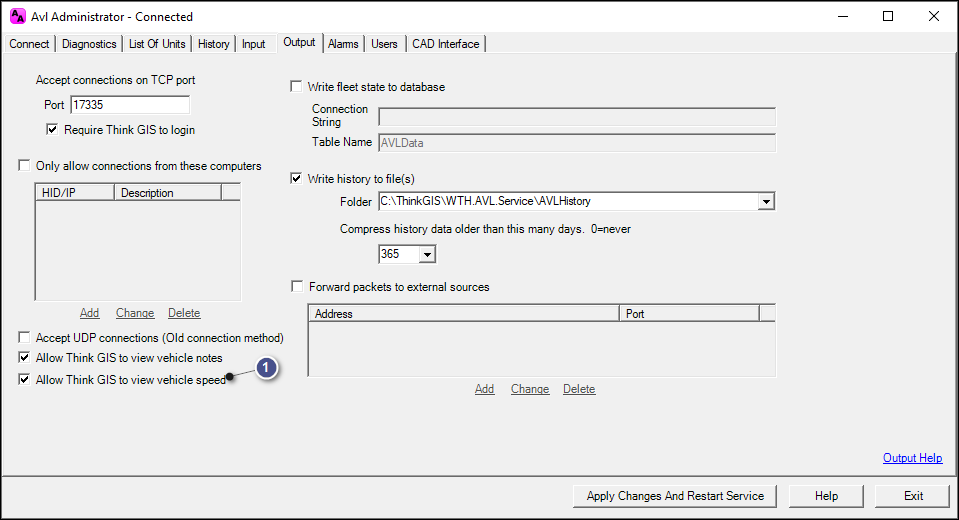Image resolution: width=959 pixels, height=520 pixels.
Task: Click the Description column header
Action: [168, 193]
